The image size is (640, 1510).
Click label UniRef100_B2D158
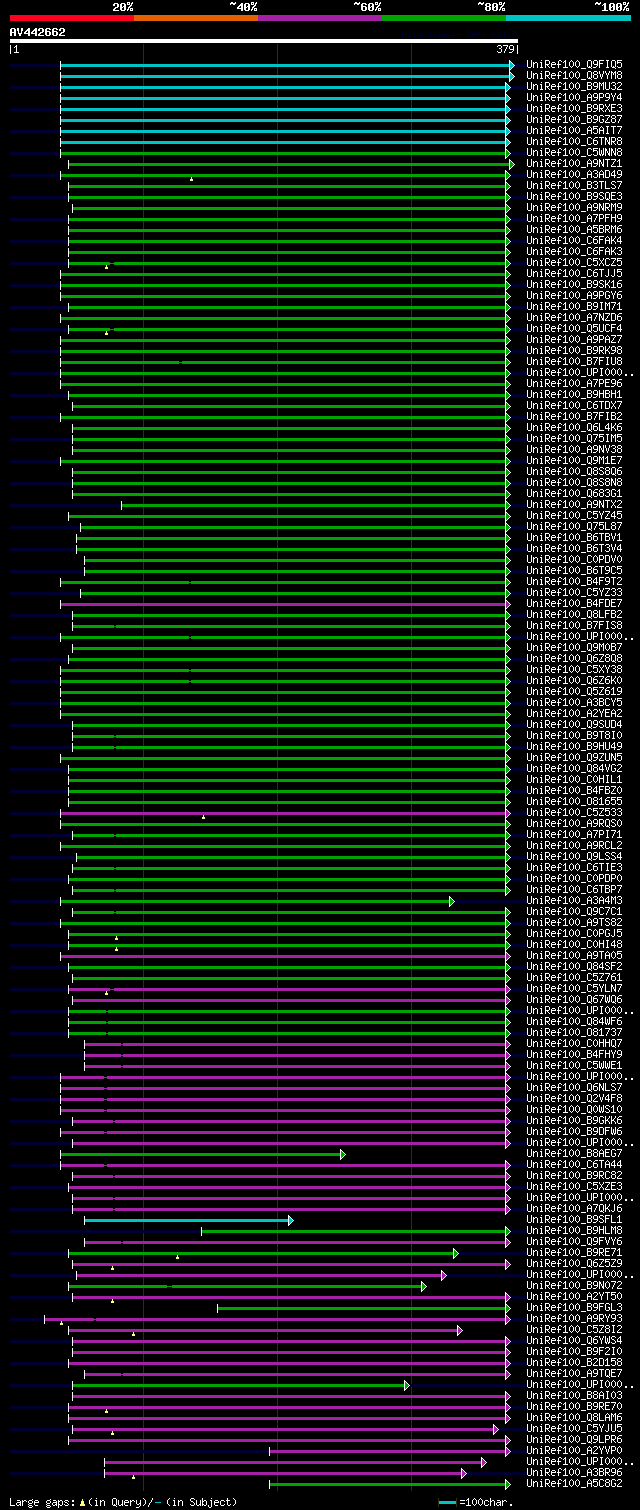click(x=574, y=1362)
